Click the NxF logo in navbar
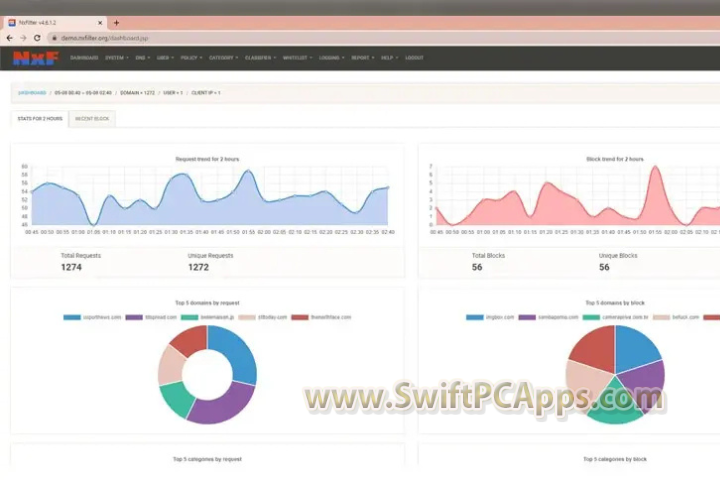 coord(36,58)
